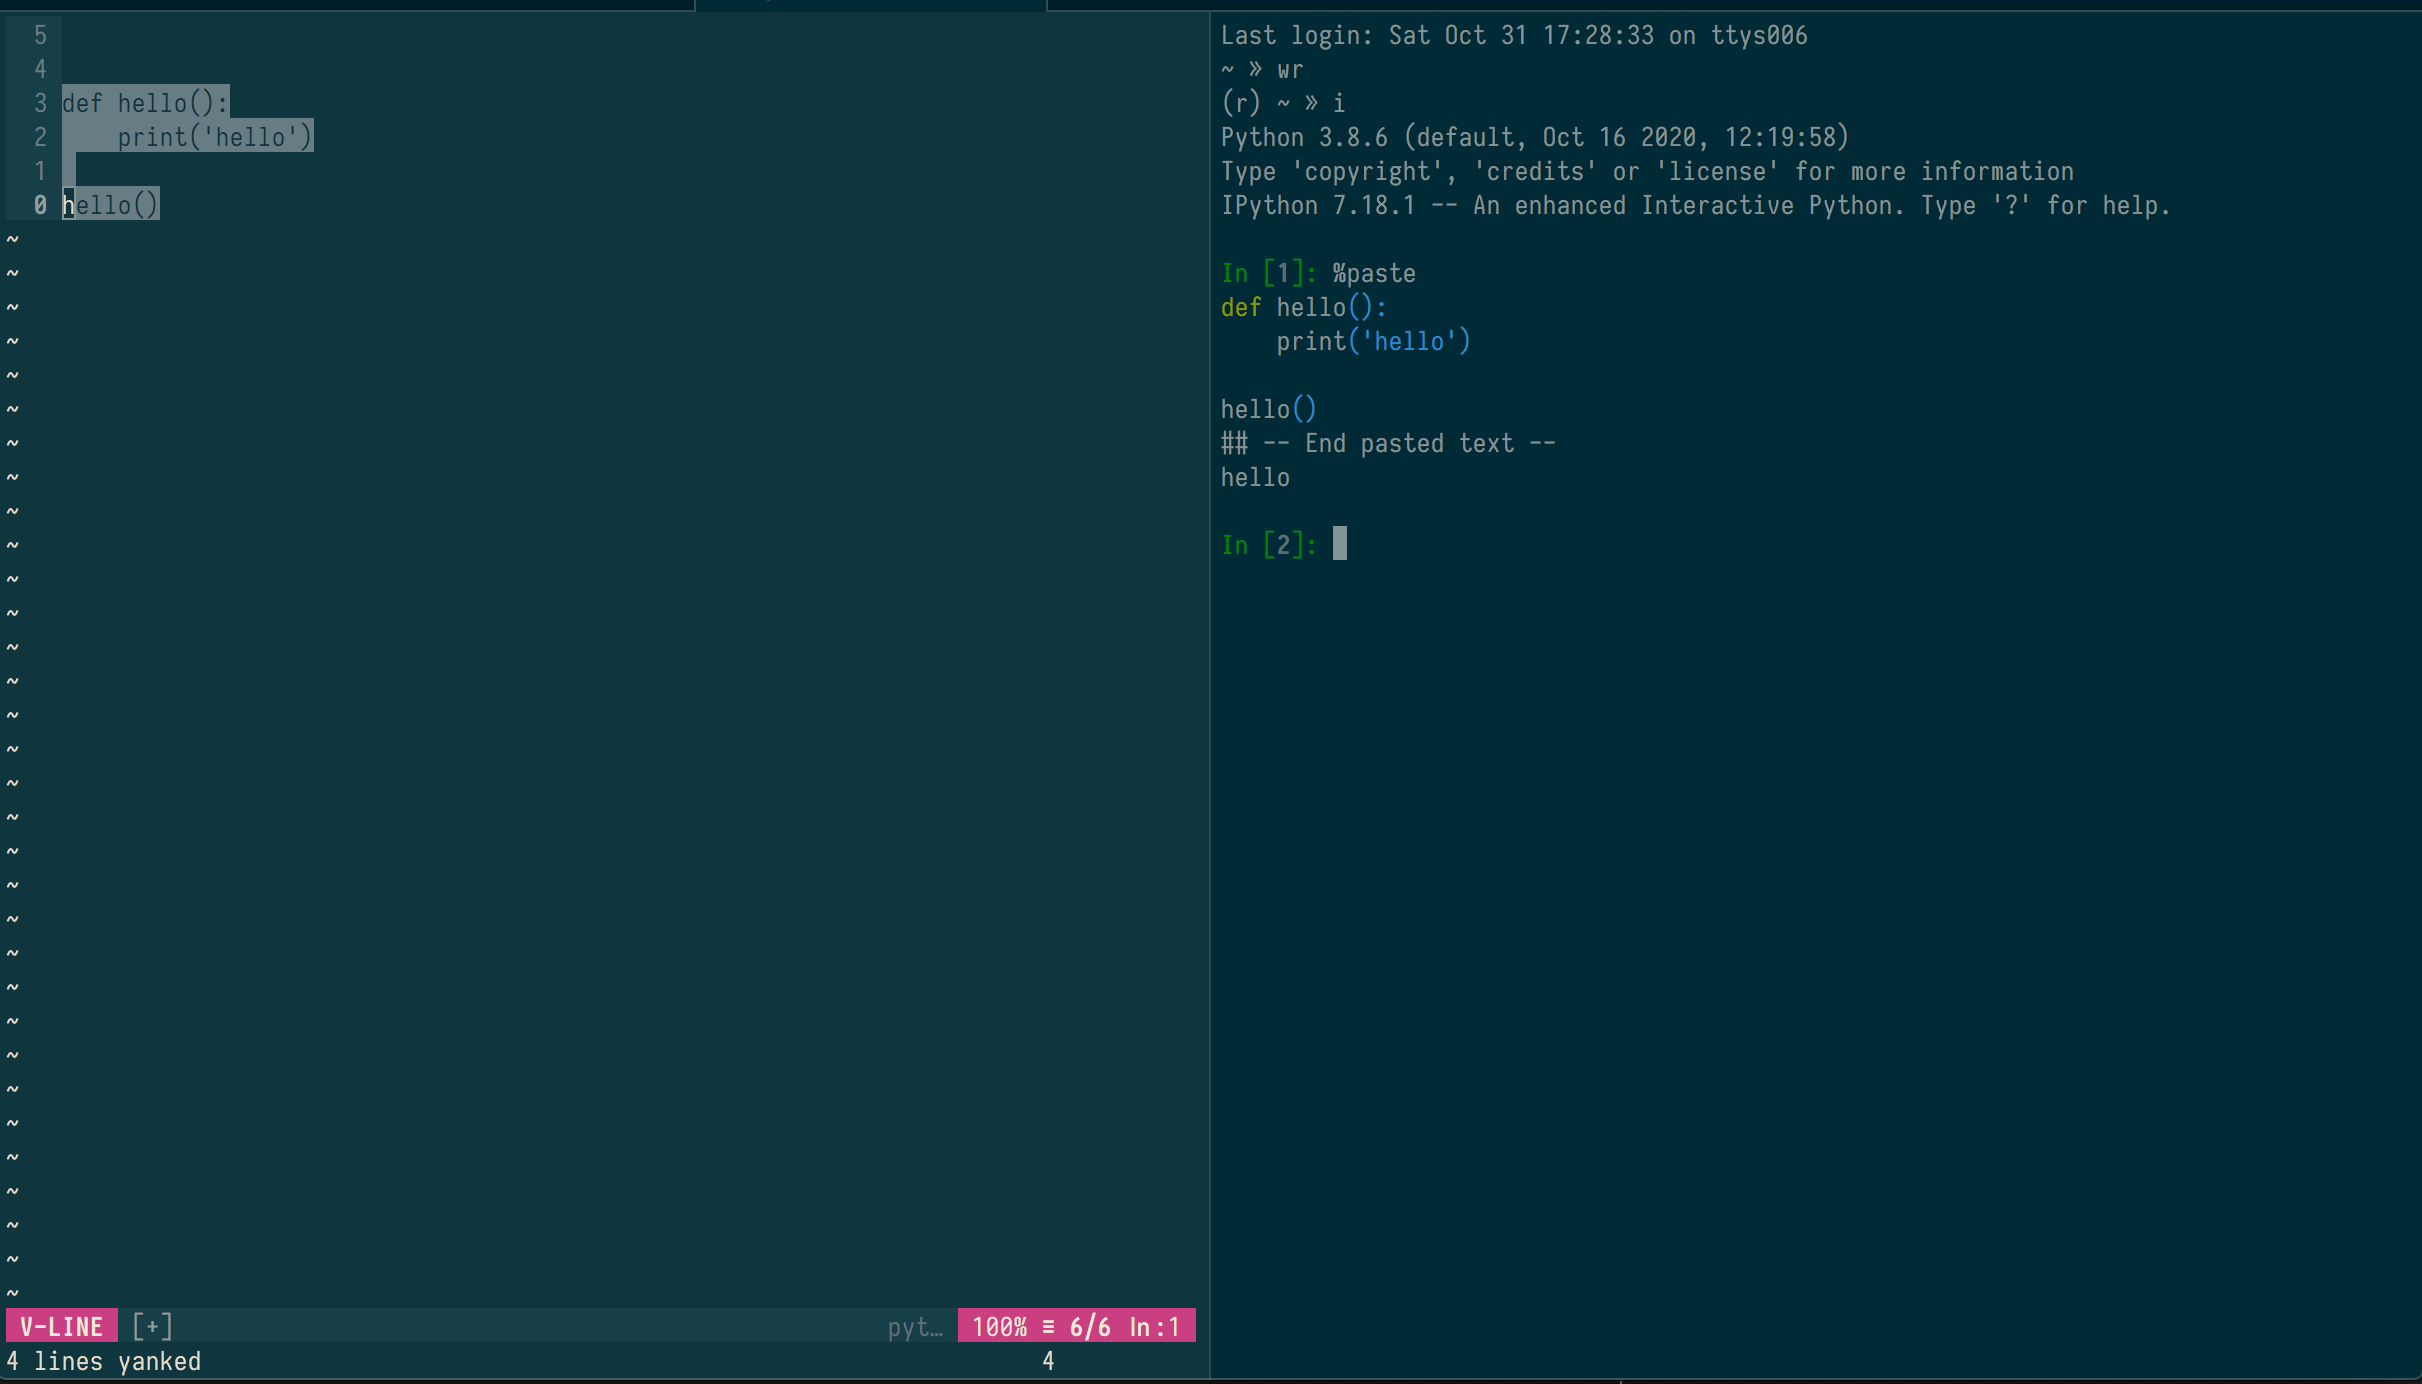Click the 100% scroll percentage in statusline
The height and width of the screenshot is (1384, 2422).
(999, 1326)
